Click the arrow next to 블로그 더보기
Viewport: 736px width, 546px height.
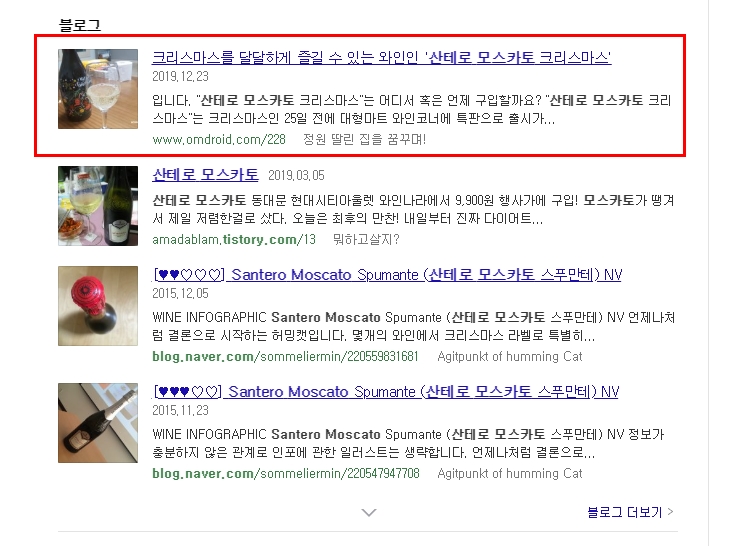point(670,512)
